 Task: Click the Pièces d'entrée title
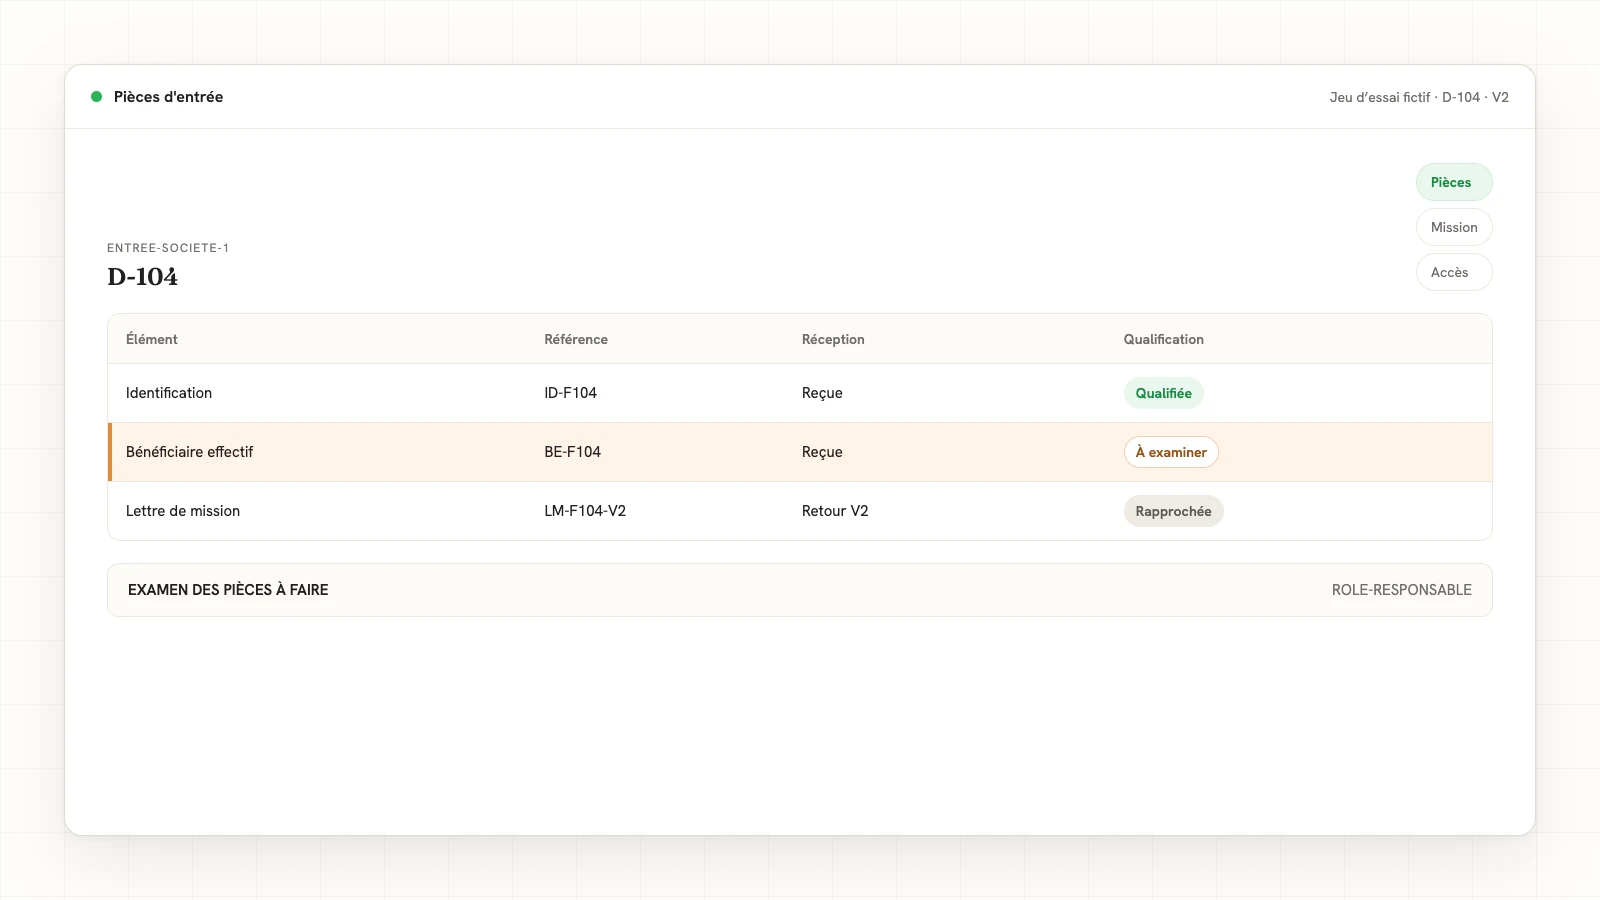168,97
